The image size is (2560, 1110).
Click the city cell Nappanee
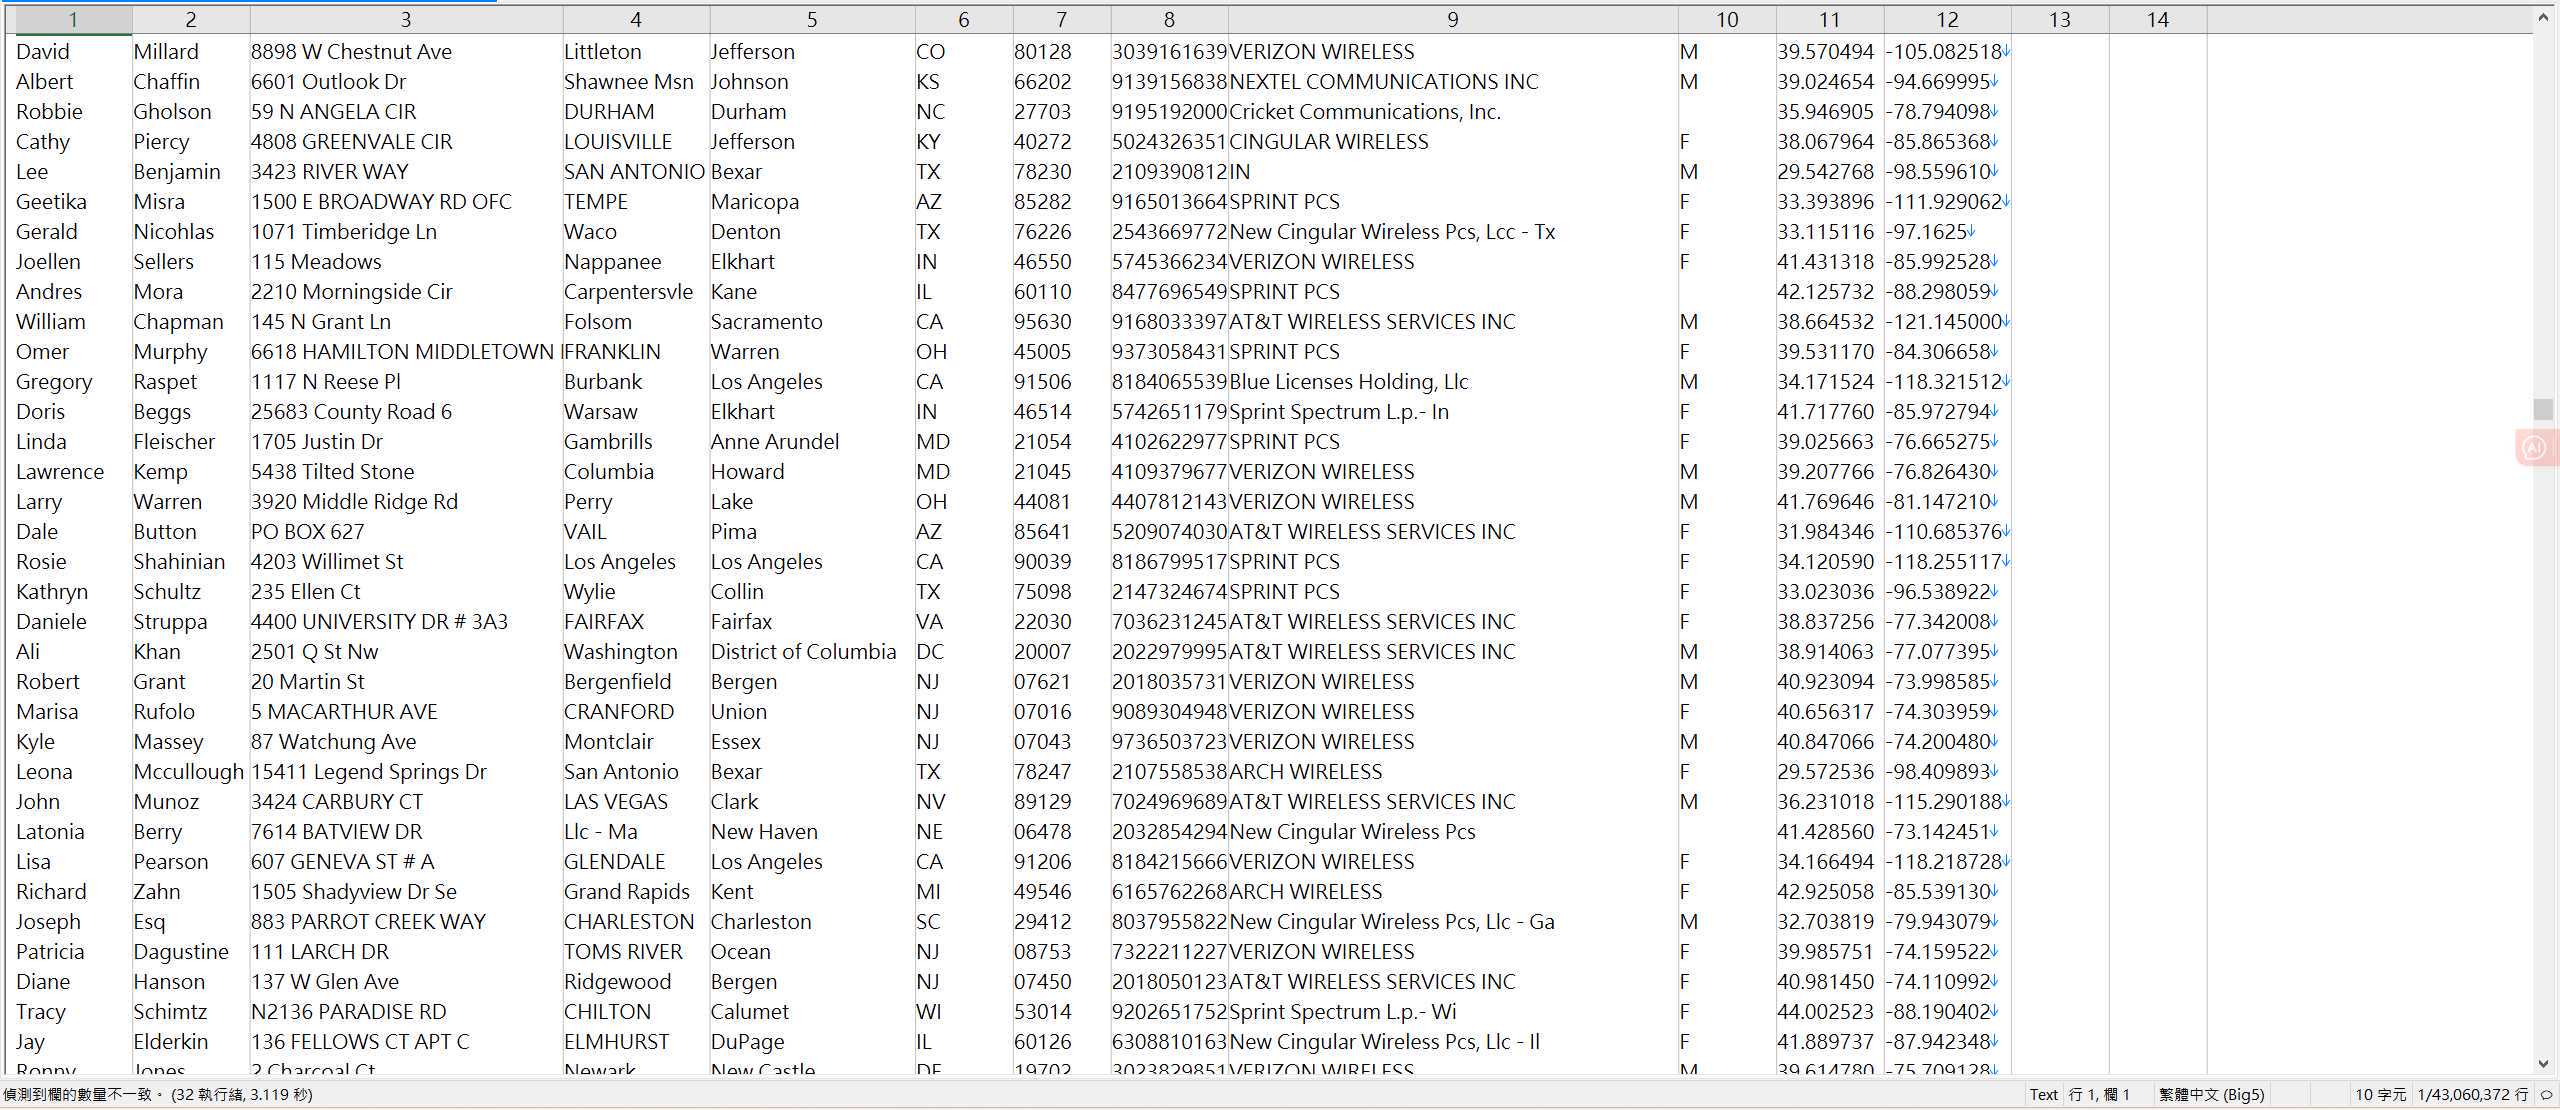point(613,262)
